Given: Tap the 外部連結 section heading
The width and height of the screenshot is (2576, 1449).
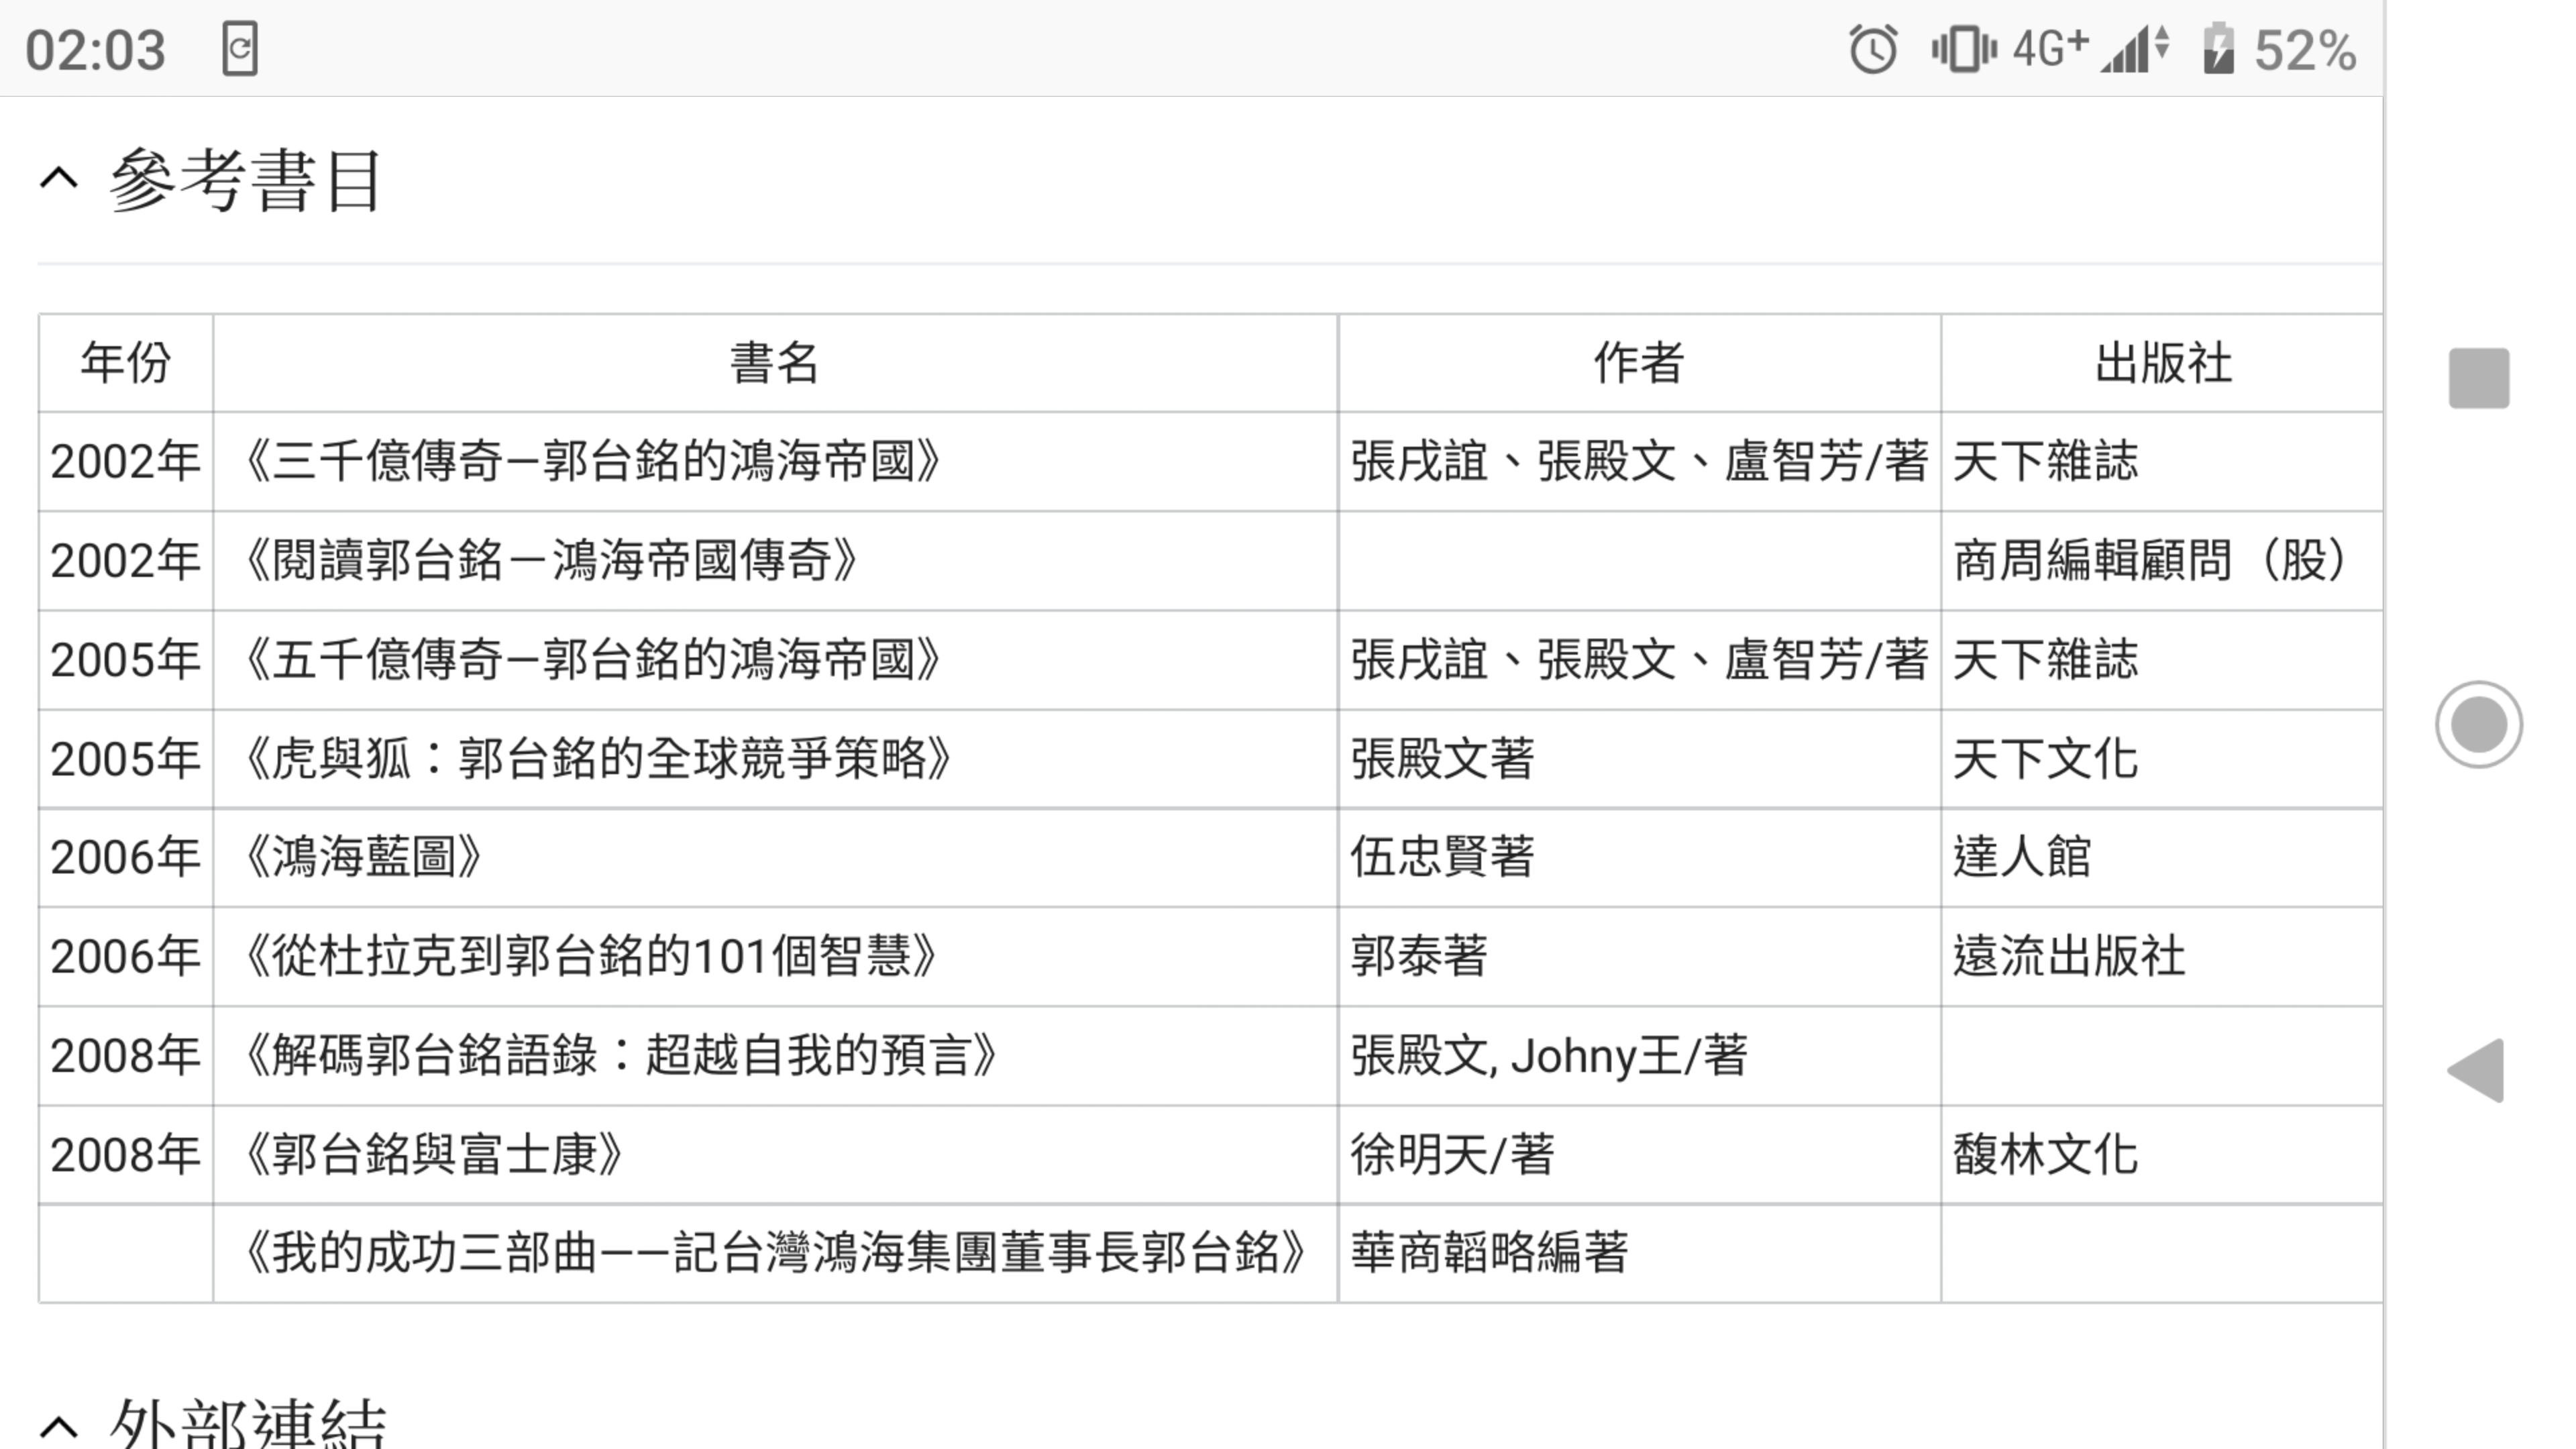Looking at the screenshot, I should coord(247,1424).
